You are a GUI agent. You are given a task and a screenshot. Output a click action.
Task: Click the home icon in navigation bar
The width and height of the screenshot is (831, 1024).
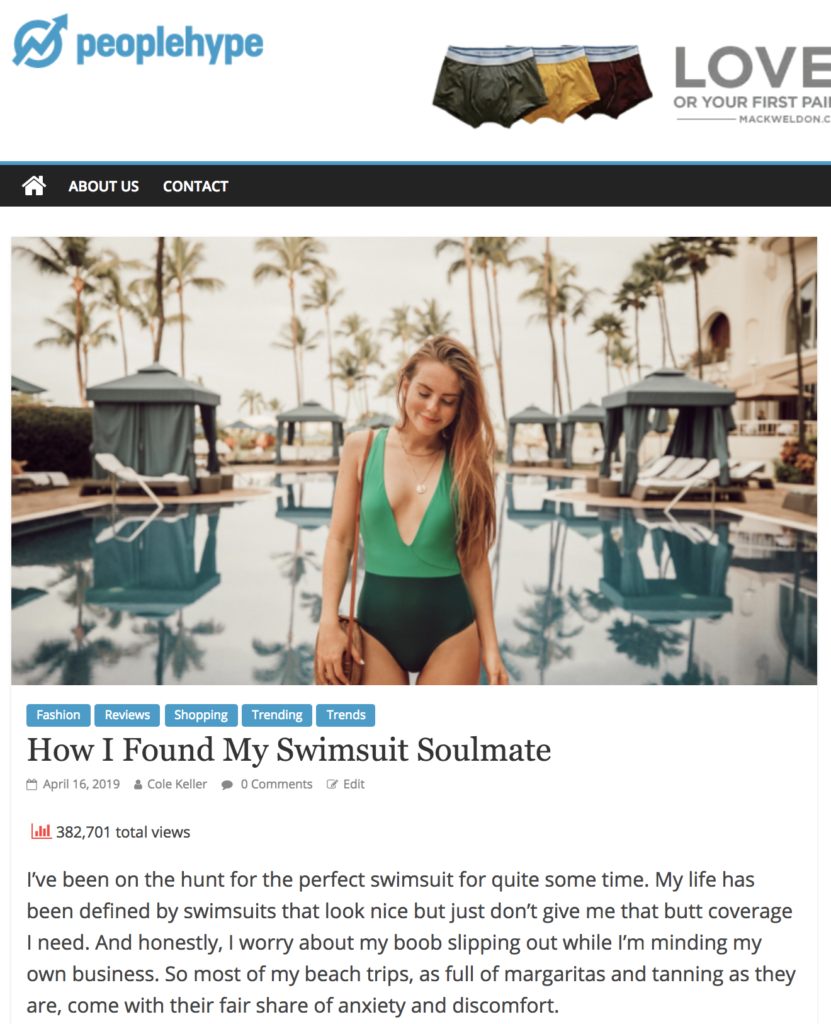click(x=34, y=186)
